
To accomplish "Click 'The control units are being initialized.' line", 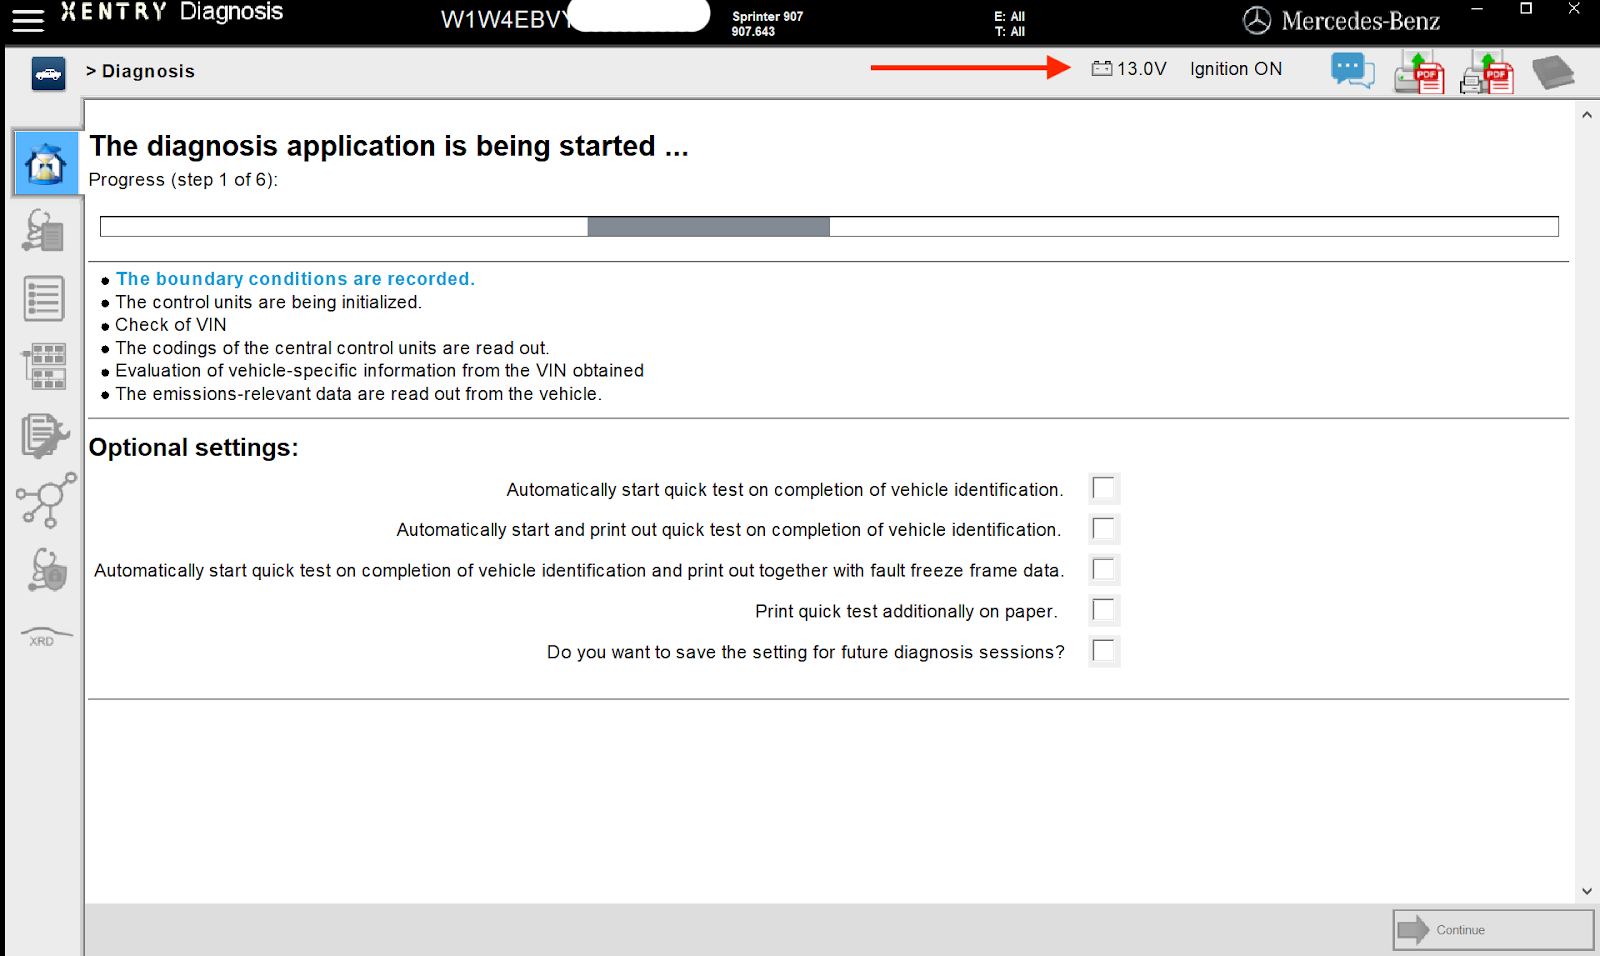I will point(268,302).
